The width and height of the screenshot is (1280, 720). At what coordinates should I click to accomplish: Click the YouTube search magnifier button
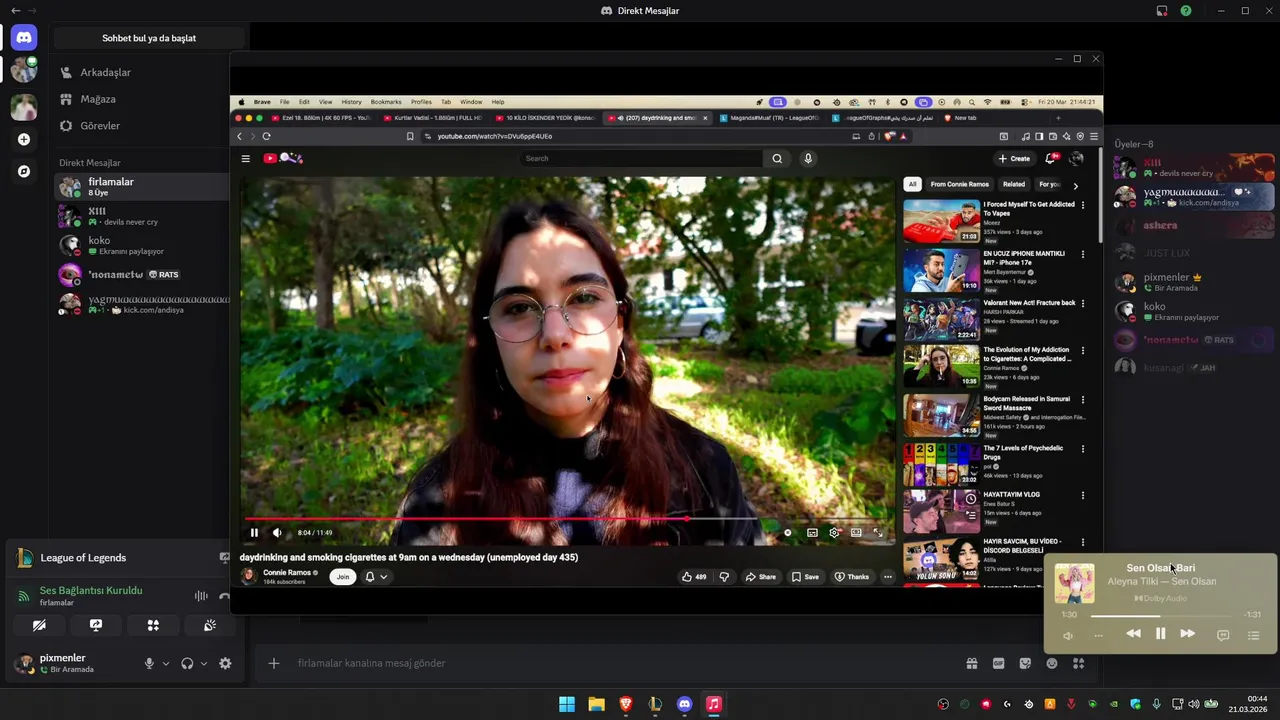(777, 158)
